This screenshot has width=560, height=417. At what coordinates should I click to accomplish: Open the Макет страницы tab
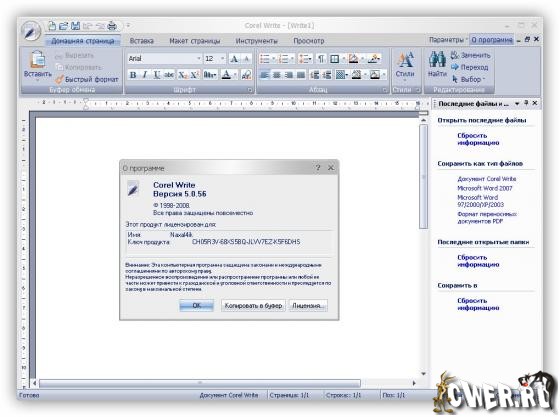[195, 41]
